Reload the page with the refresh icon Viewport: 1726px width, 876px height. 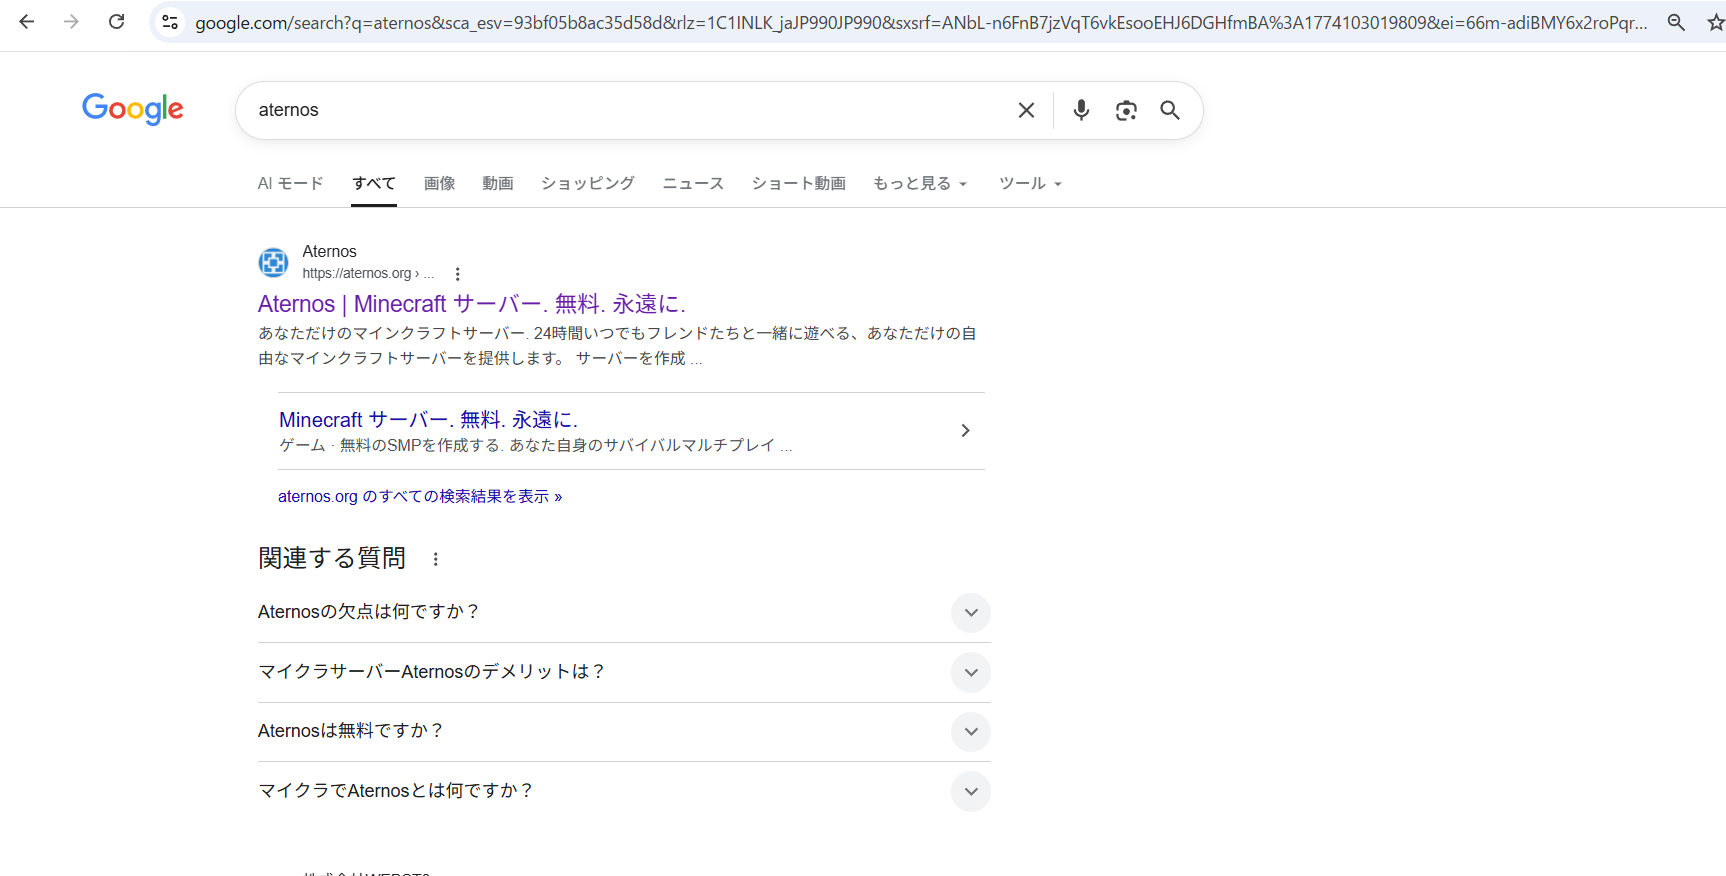117,22
